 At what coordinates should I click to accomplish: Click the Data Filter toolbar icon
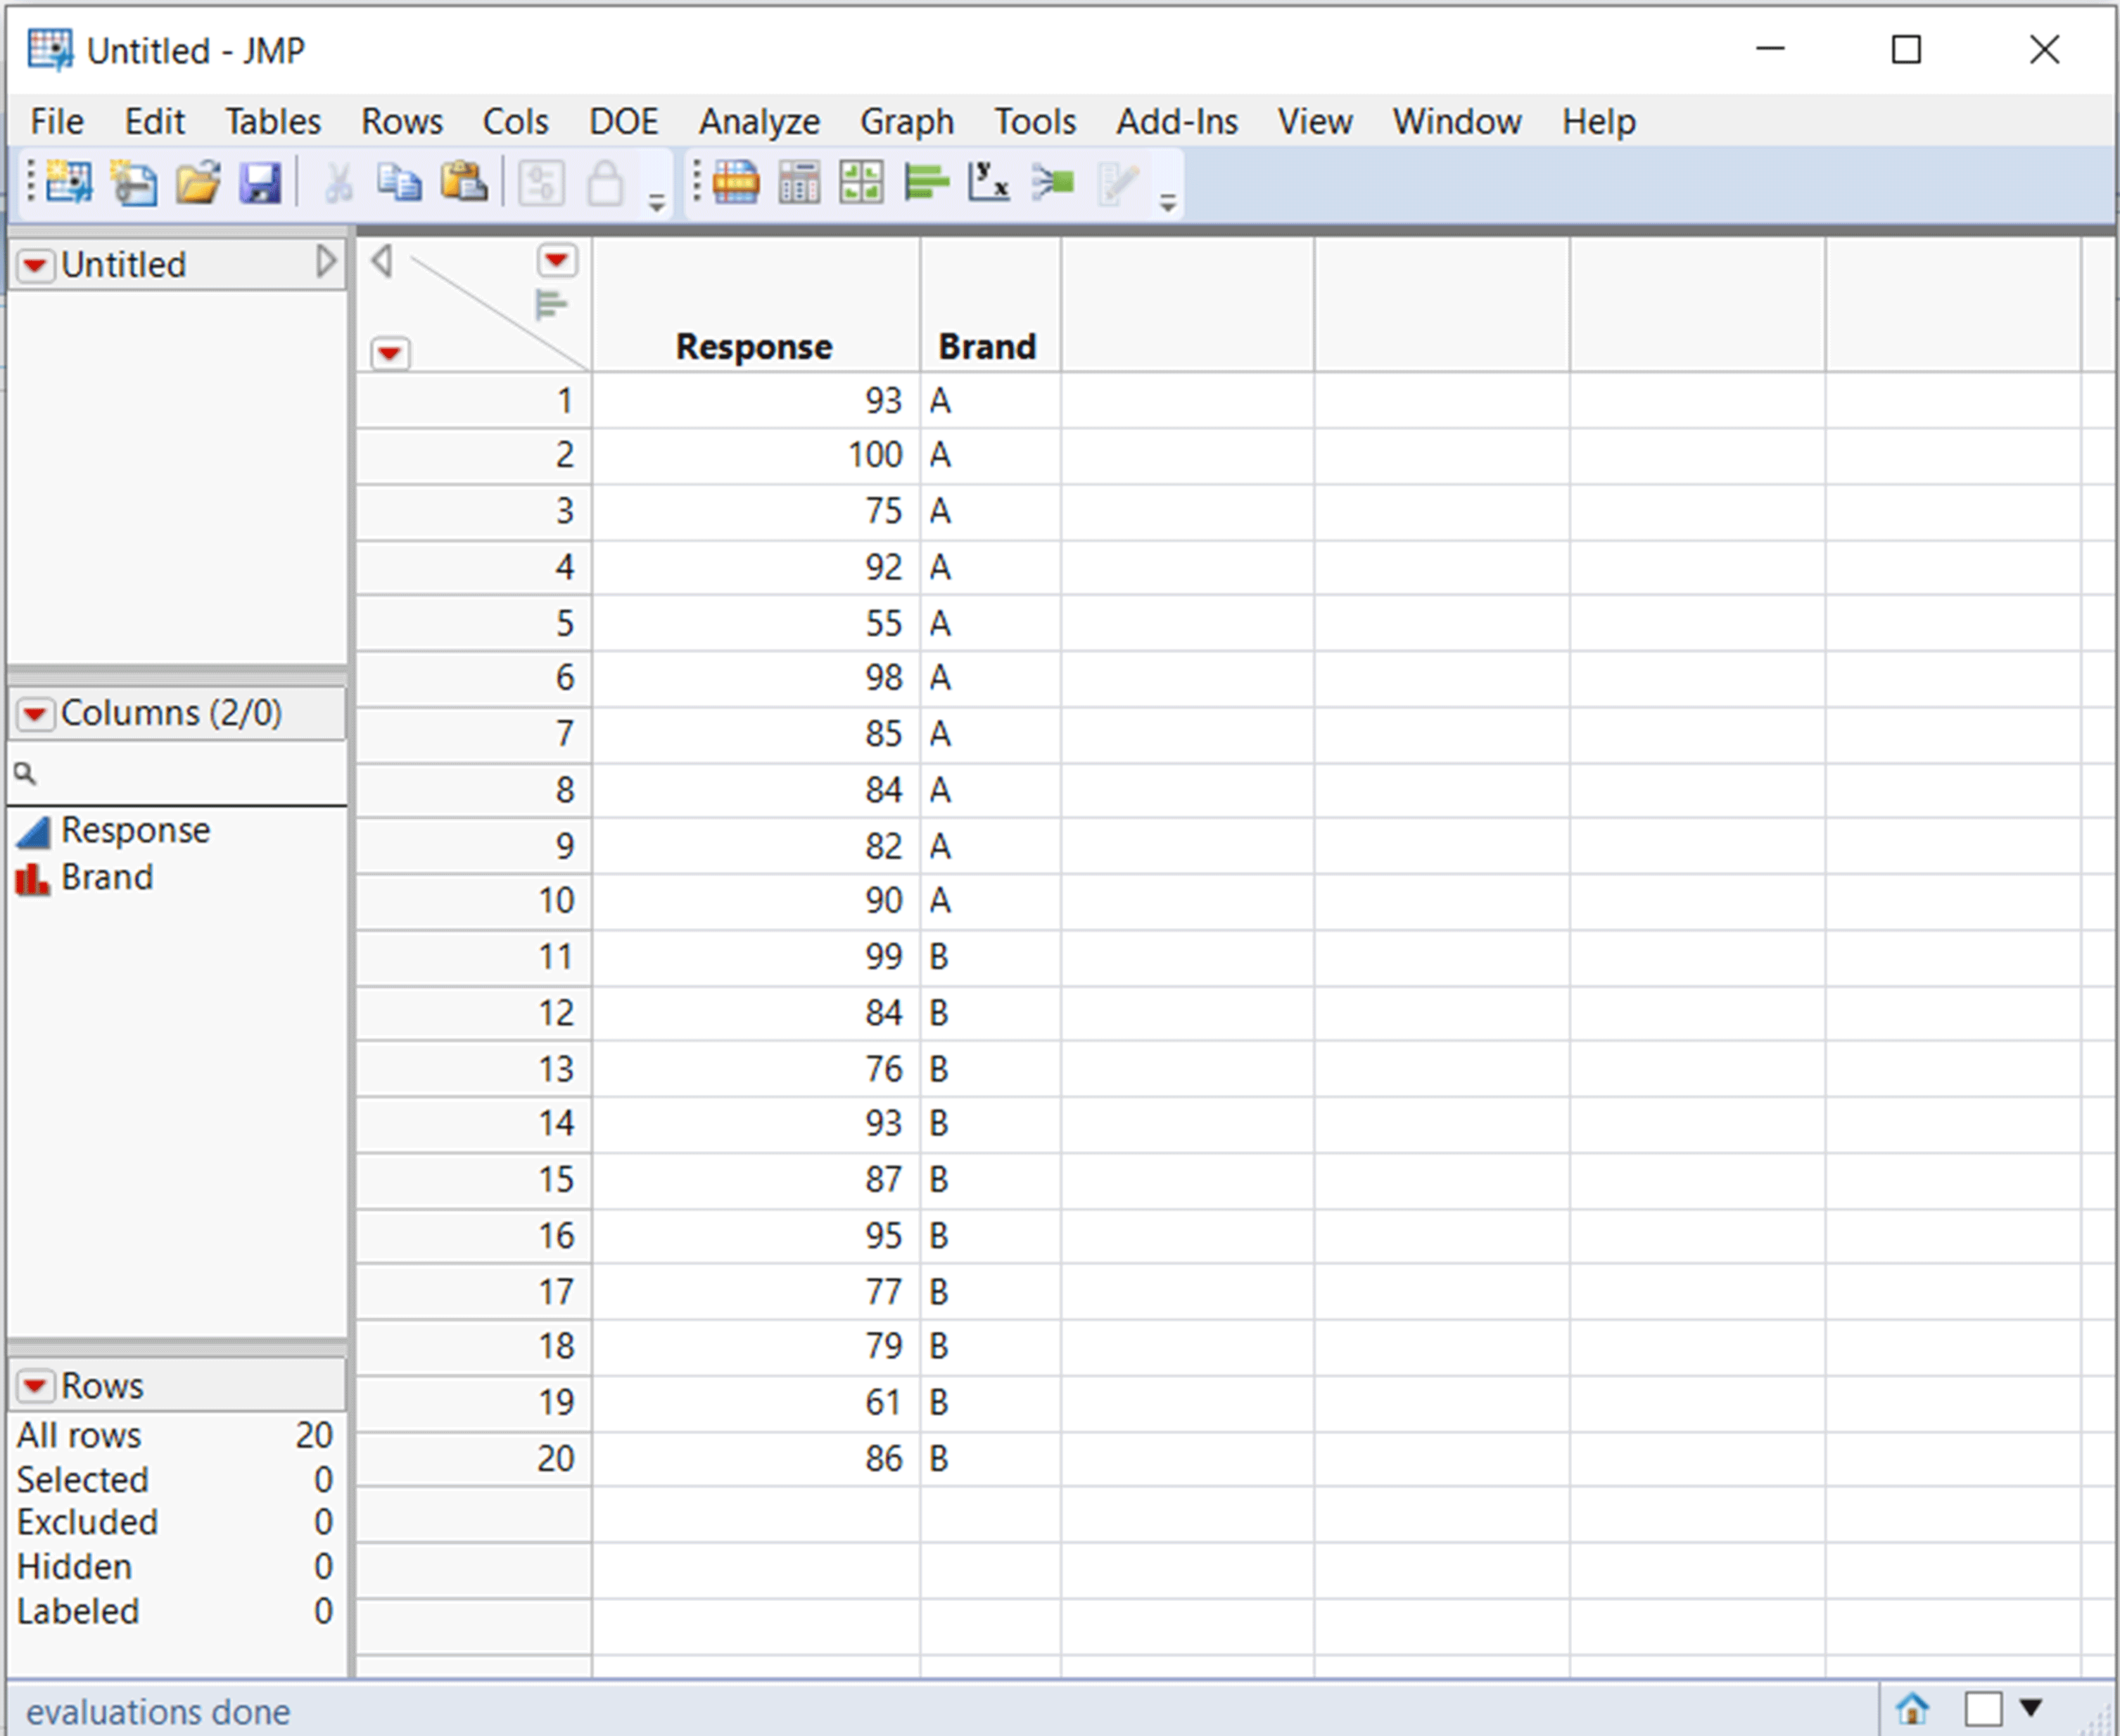[x=541, y=183]
